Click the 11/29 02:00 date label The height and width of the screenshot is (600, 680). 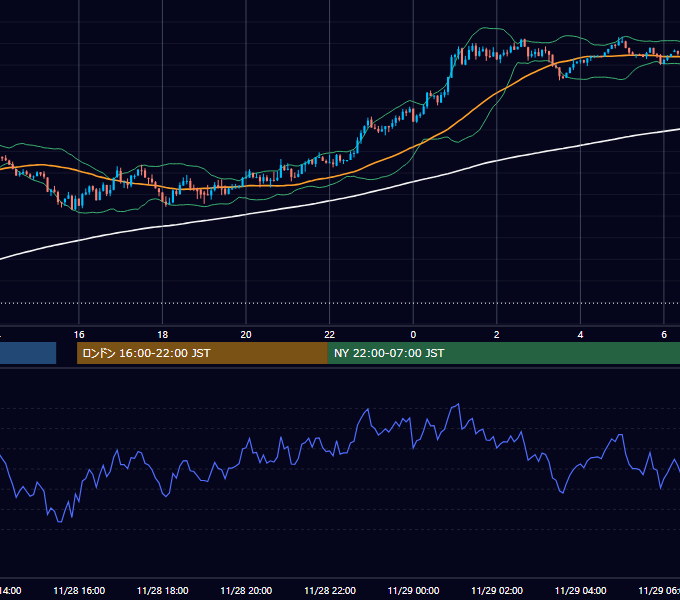coord(497,590)
